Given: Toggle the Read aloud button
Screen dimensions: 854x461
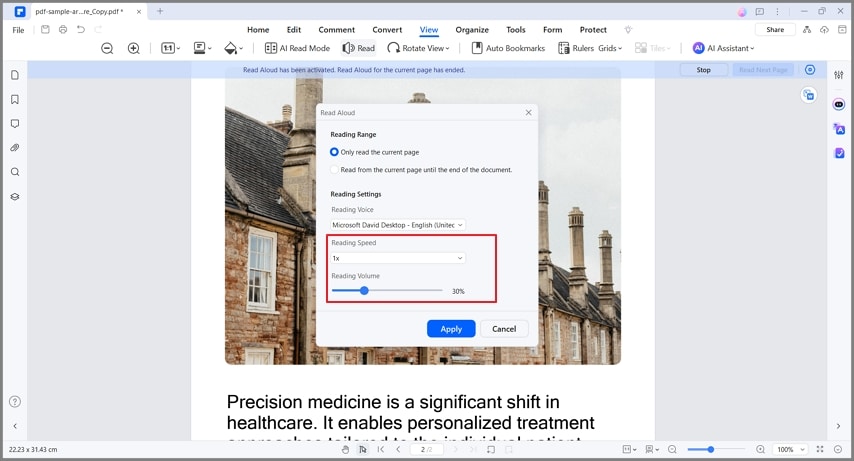Looking at the screenshot, I should click(359, 48).
